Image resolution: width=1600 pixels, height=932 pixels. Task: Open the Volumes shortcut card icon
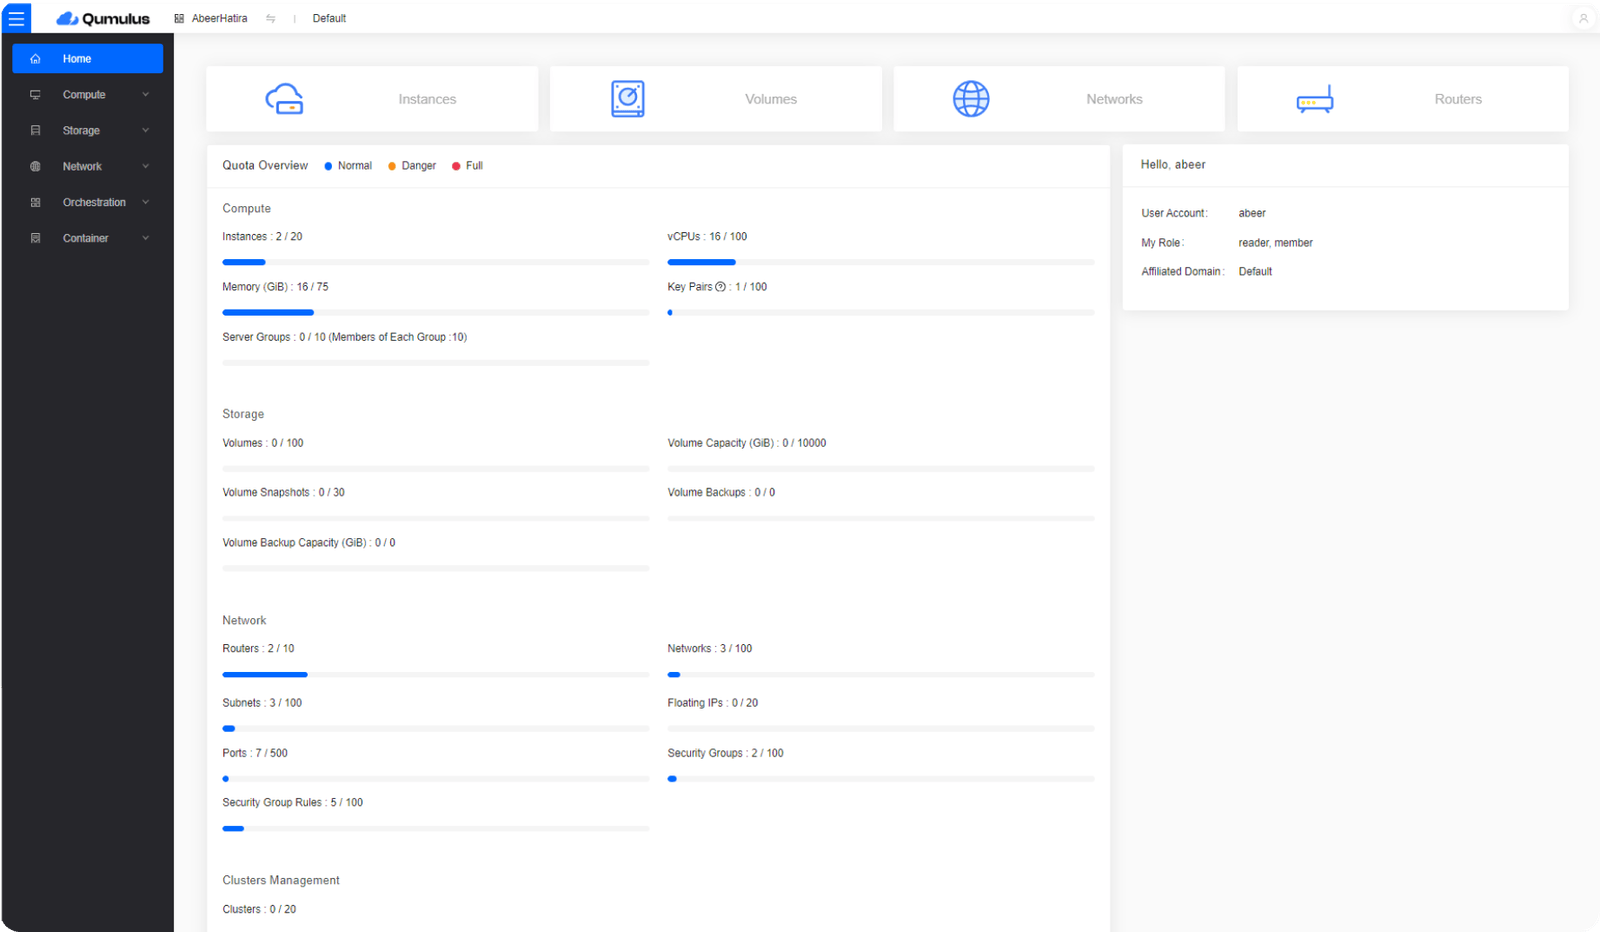[628, 98]
